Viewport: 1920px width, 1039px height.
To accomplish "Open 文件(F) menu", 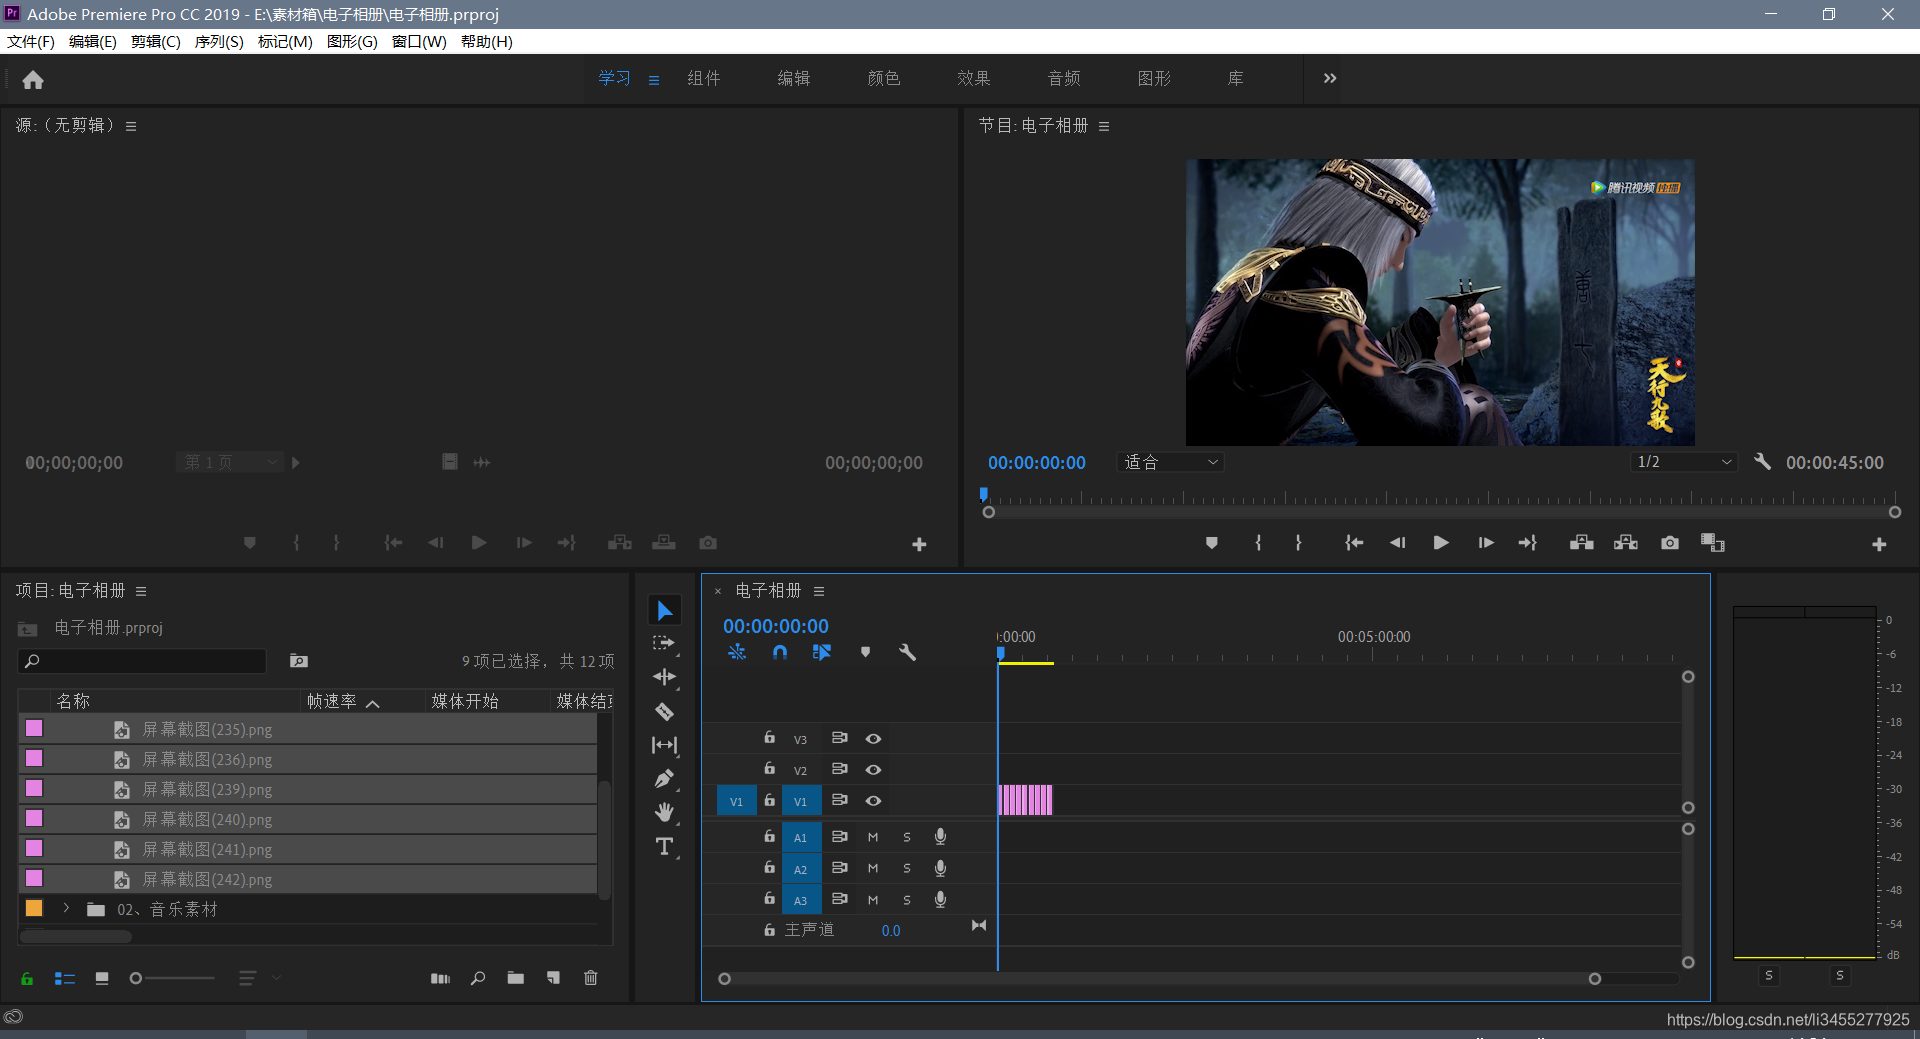I will (31, 42).
